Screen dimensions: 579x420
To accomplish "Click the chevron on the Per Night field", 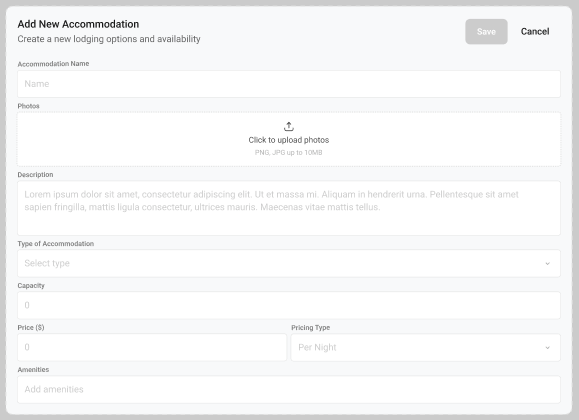I will (548, 348).
